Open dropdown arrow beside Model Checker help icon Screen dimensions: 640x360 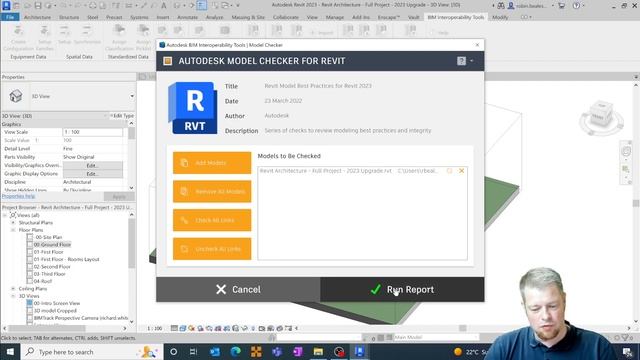(471, 61)
